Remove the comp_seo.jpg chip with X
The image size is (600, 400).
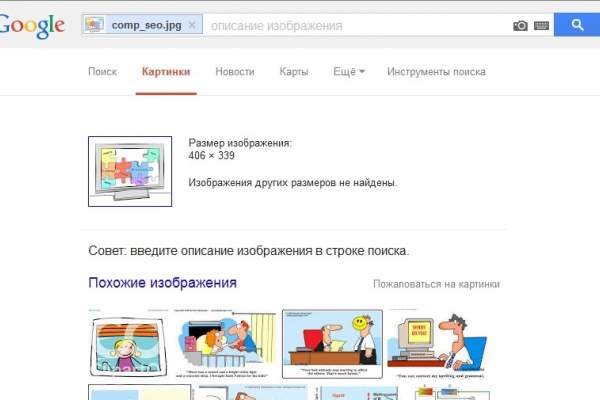pos(192,25)
